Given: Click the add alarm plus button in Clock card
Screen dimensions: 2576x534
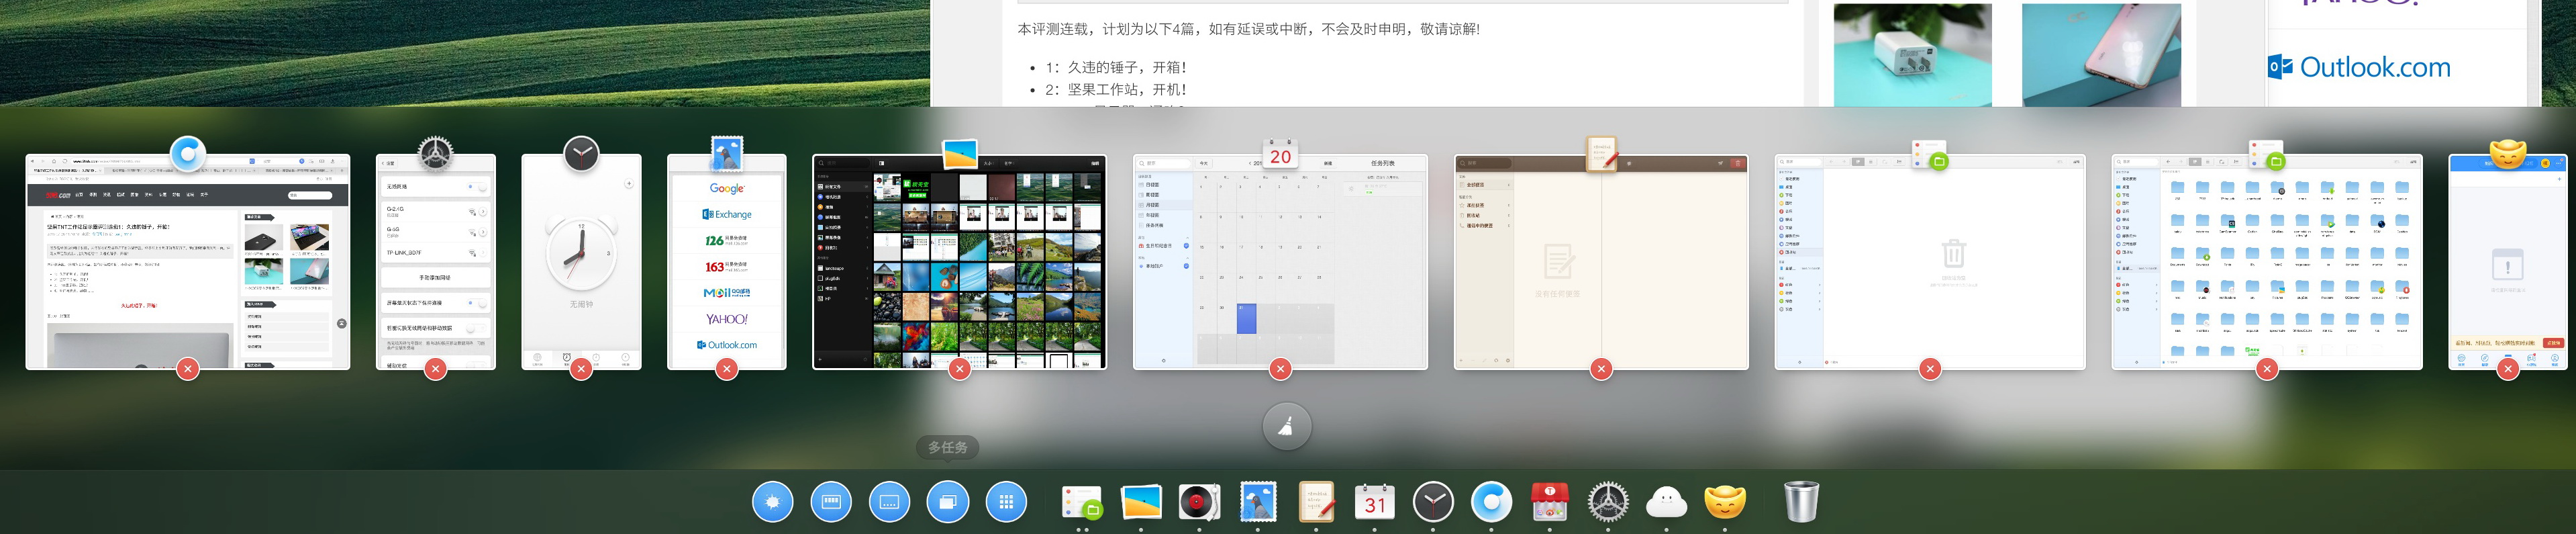Looking at the screenshot, I should click(629, 184).
